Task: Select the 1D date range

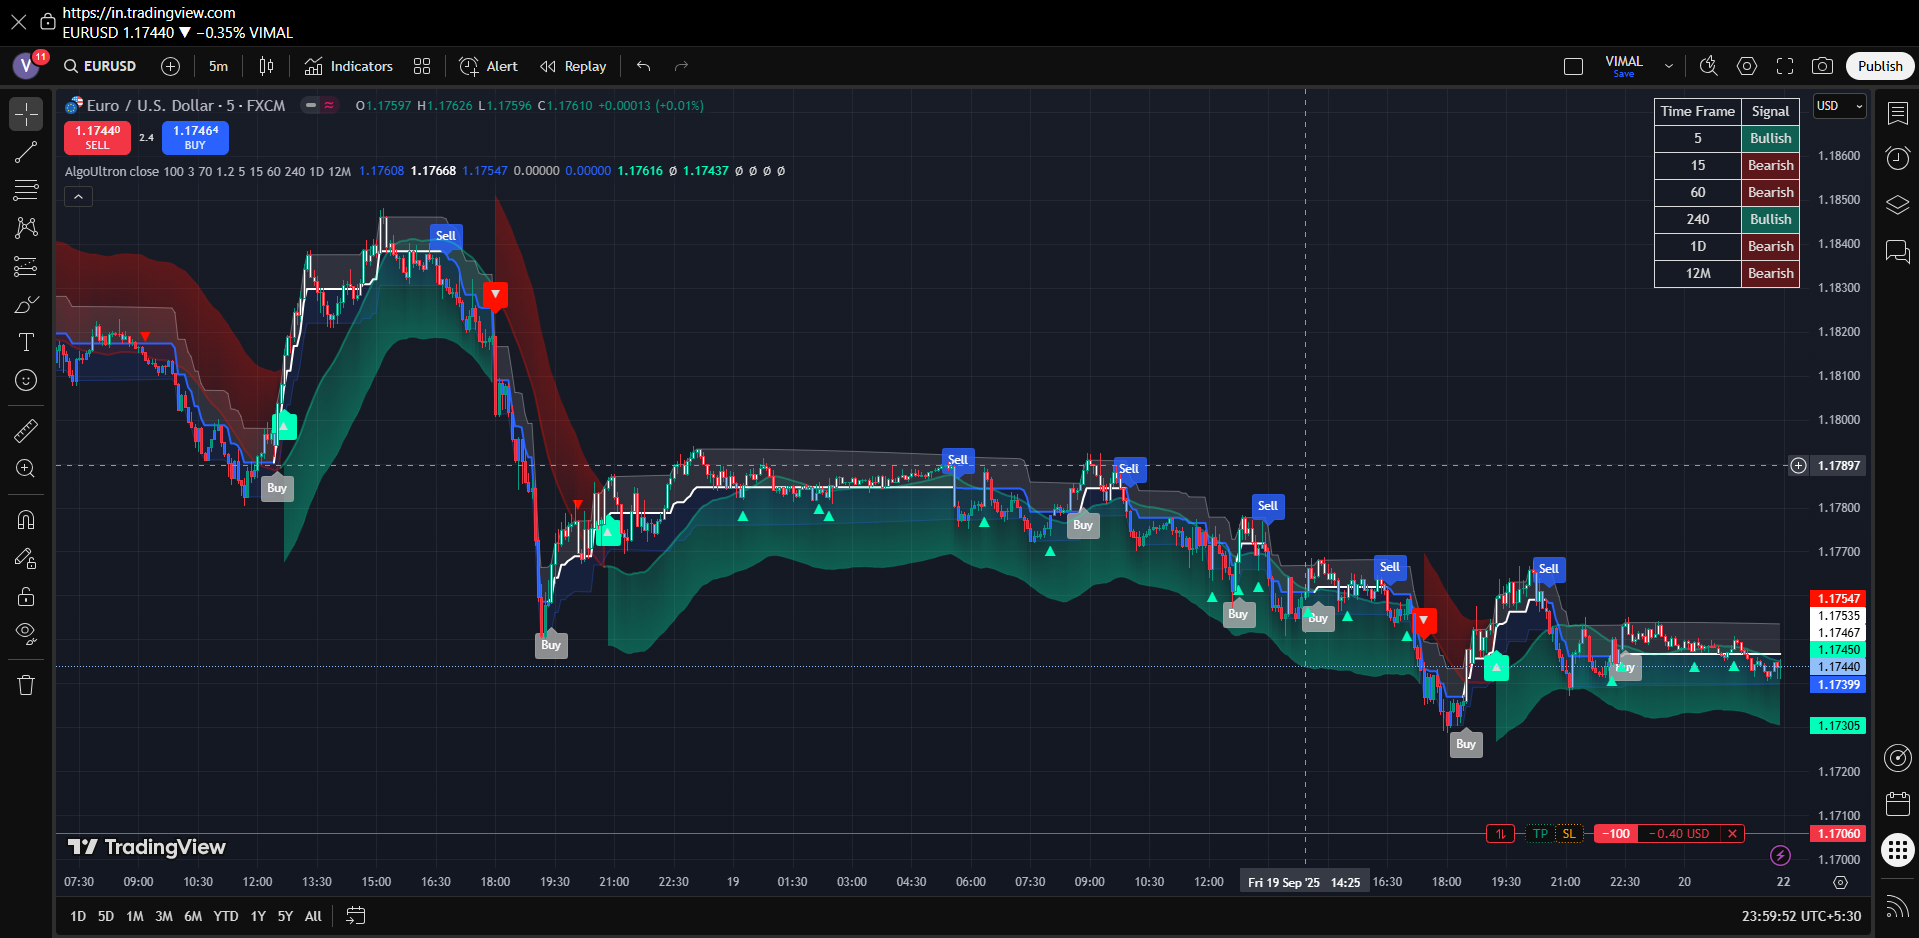Action: click(78, 916)
